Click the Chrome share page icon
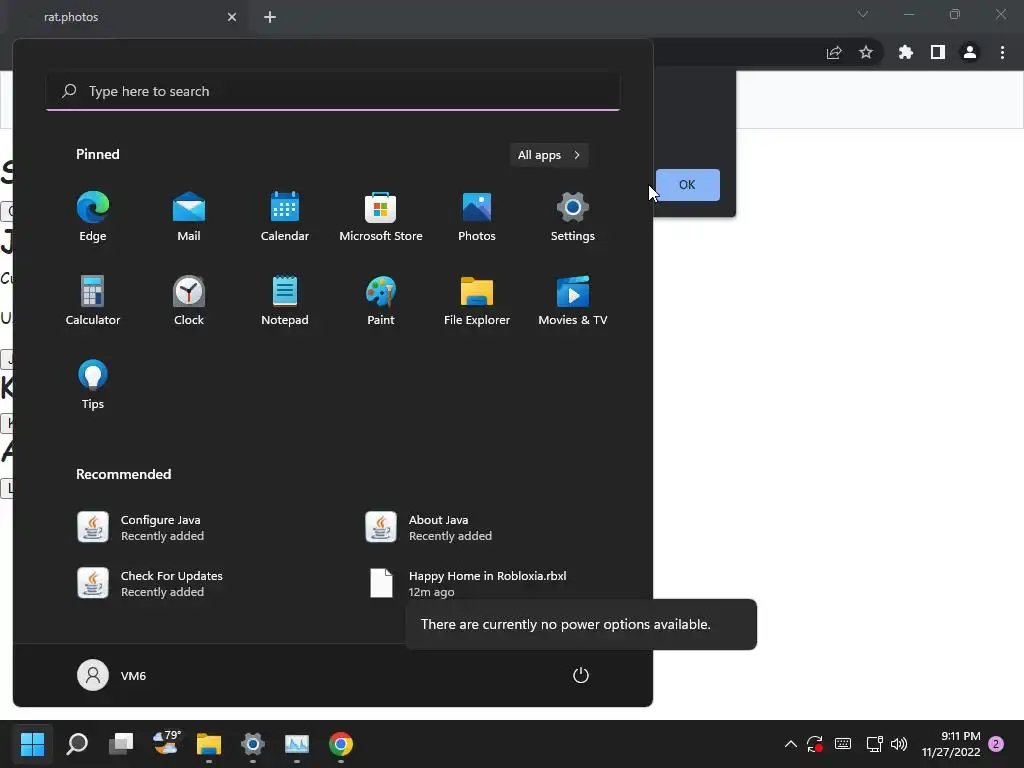The height and width of the screenshot is (768, 1024). coord(834,53)
